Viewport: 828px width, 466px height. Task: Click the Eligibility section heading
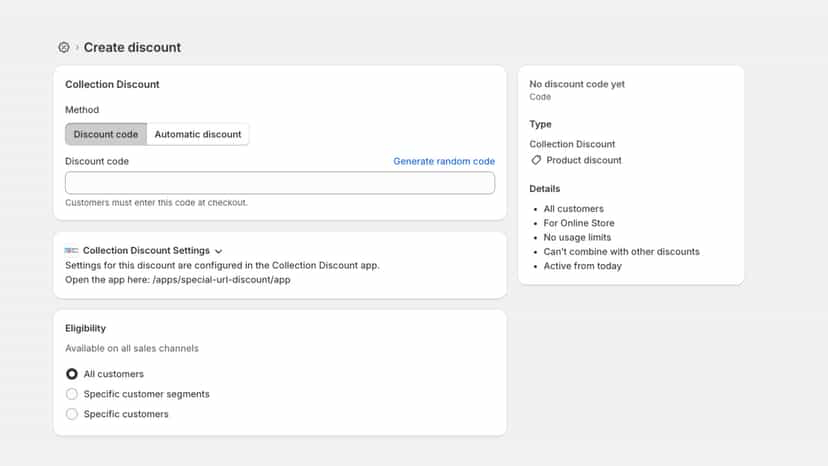[86, 328]
